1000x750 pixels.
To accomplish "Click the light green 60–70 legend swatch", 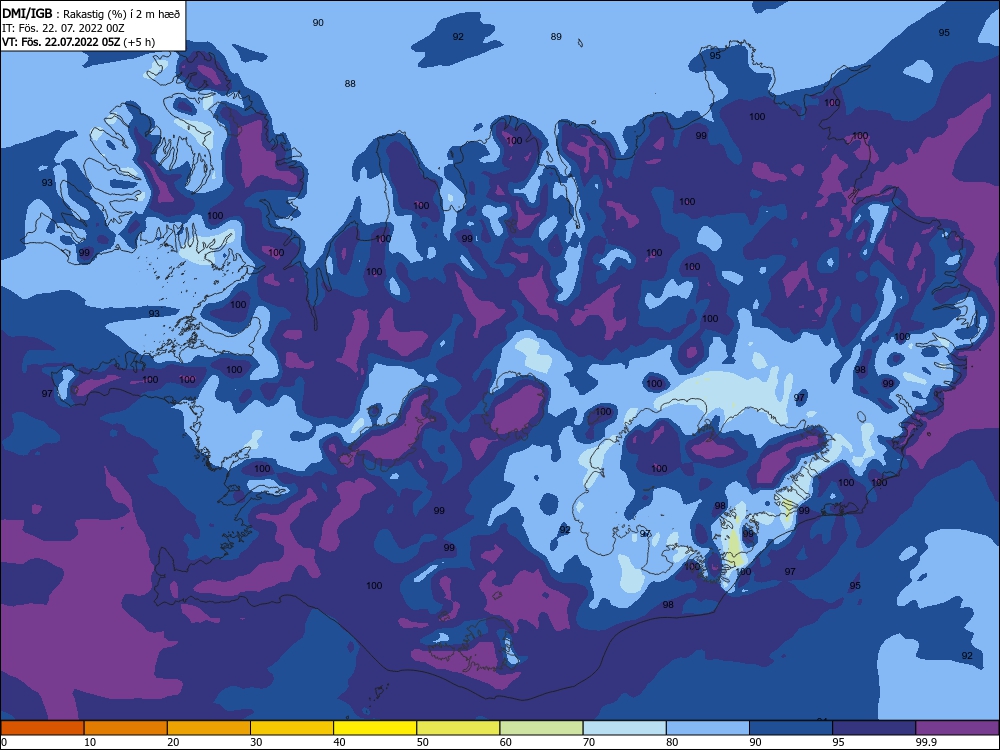I will coord(541,728).
